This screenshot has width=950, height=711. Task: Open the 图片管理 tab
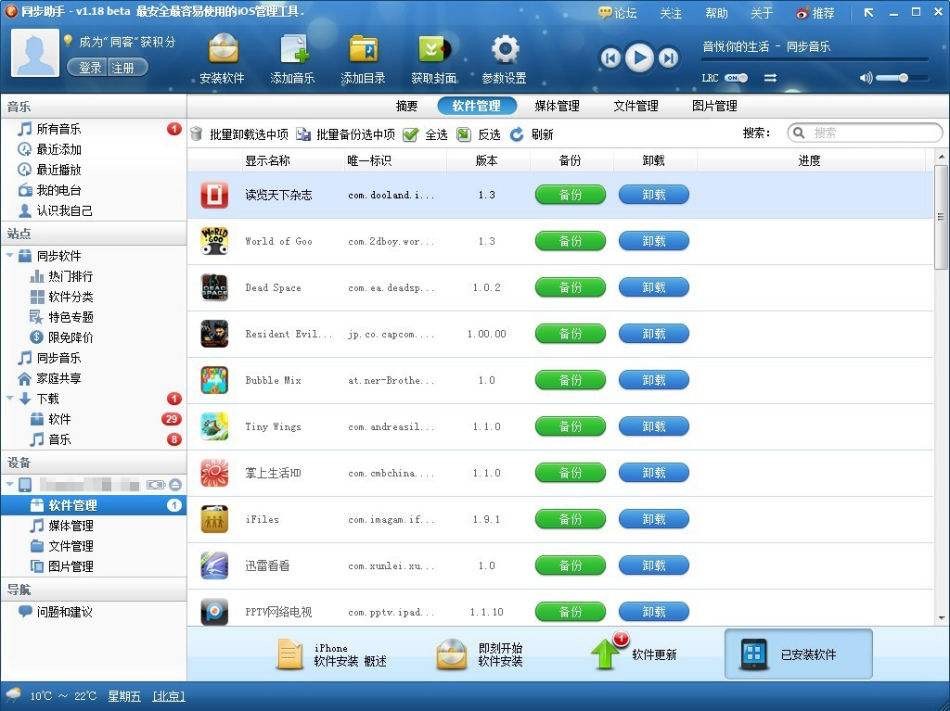(x=714, y=104)
